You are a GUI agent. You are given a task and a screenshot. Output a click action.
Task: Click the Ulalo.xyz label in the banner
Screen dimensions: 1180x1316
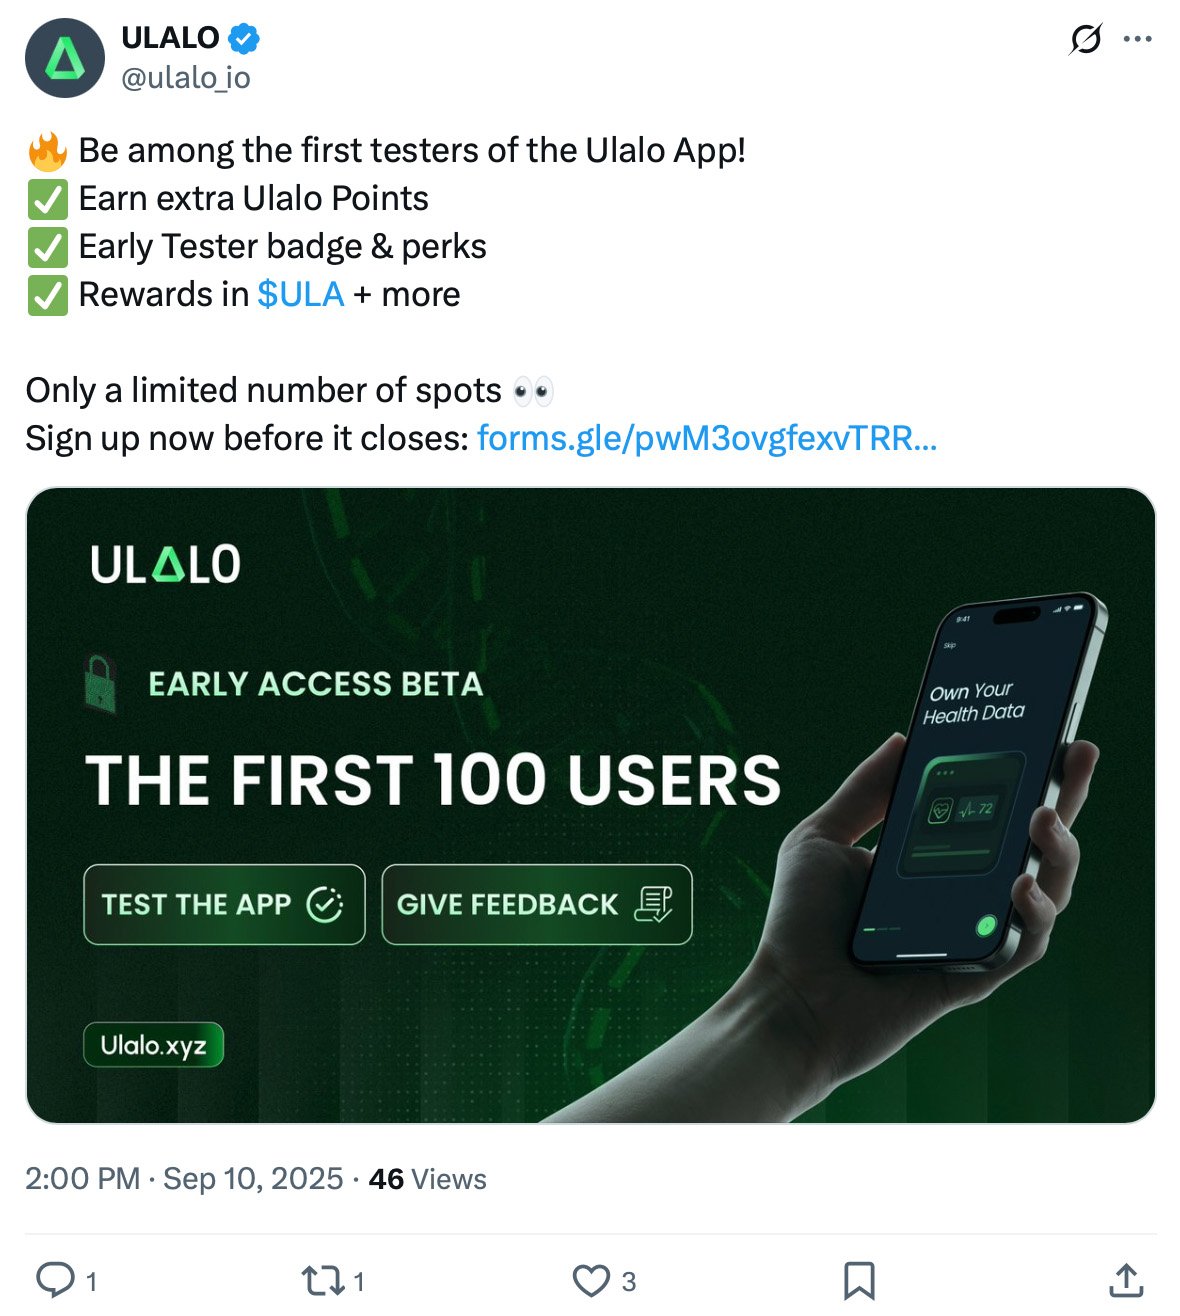tap(154, 1045)
